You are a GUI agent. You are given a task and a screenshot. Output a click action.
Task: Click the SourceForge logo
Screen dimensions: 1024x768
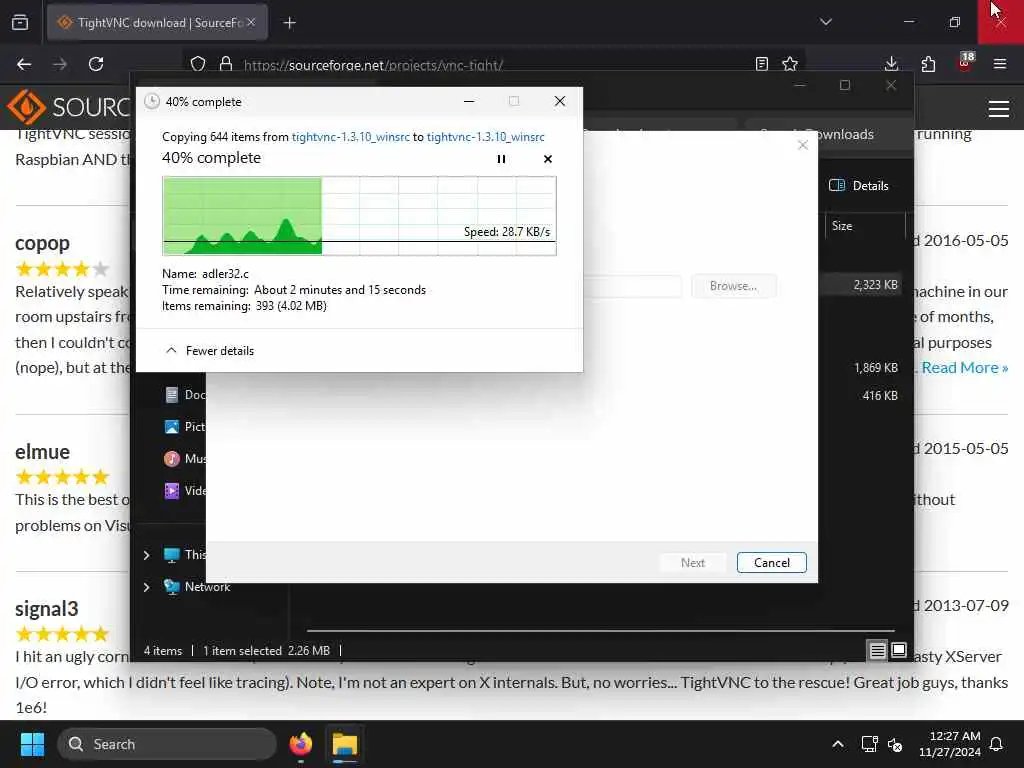tap(69, 106)
